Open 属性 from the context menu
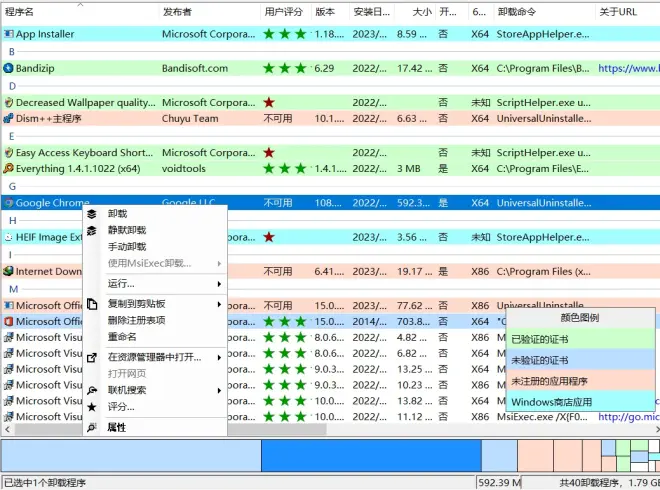660x490 pixels. [117, 428]
